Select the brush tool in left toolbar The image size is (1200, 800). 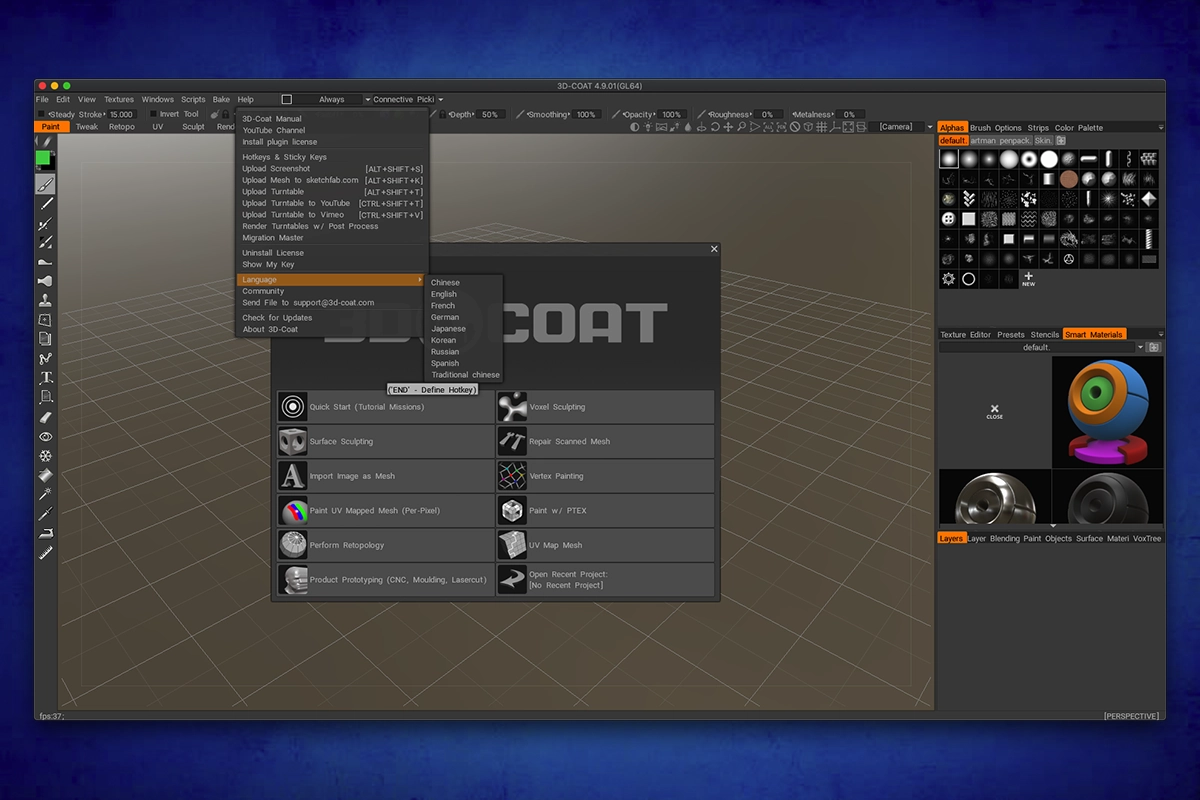pos(45,185)
